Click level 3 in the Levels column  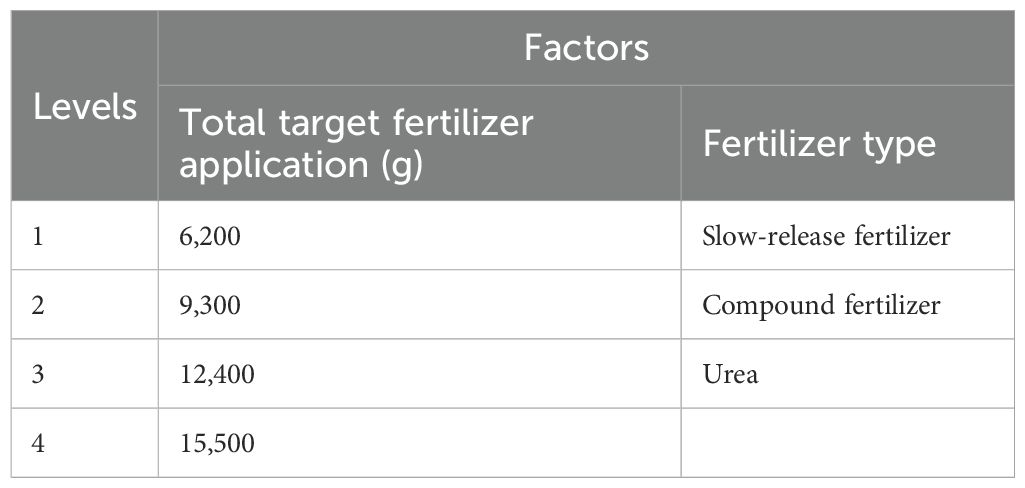coord(38,374)
